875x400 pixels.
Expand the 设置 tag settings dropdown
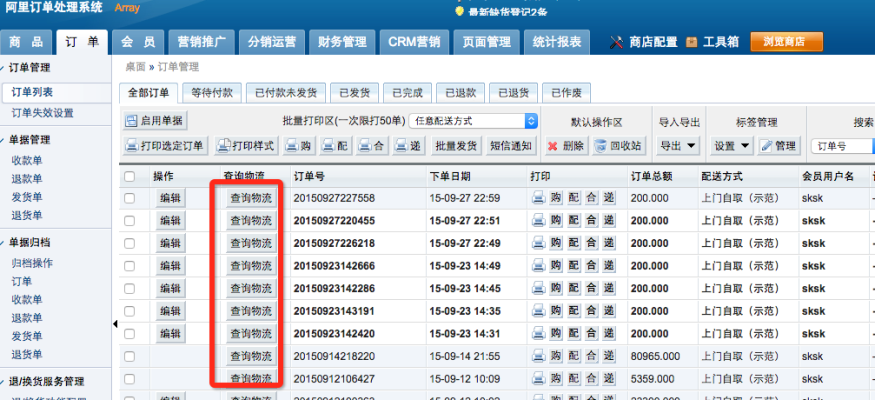pyautogui.click(x=730, y=145)
